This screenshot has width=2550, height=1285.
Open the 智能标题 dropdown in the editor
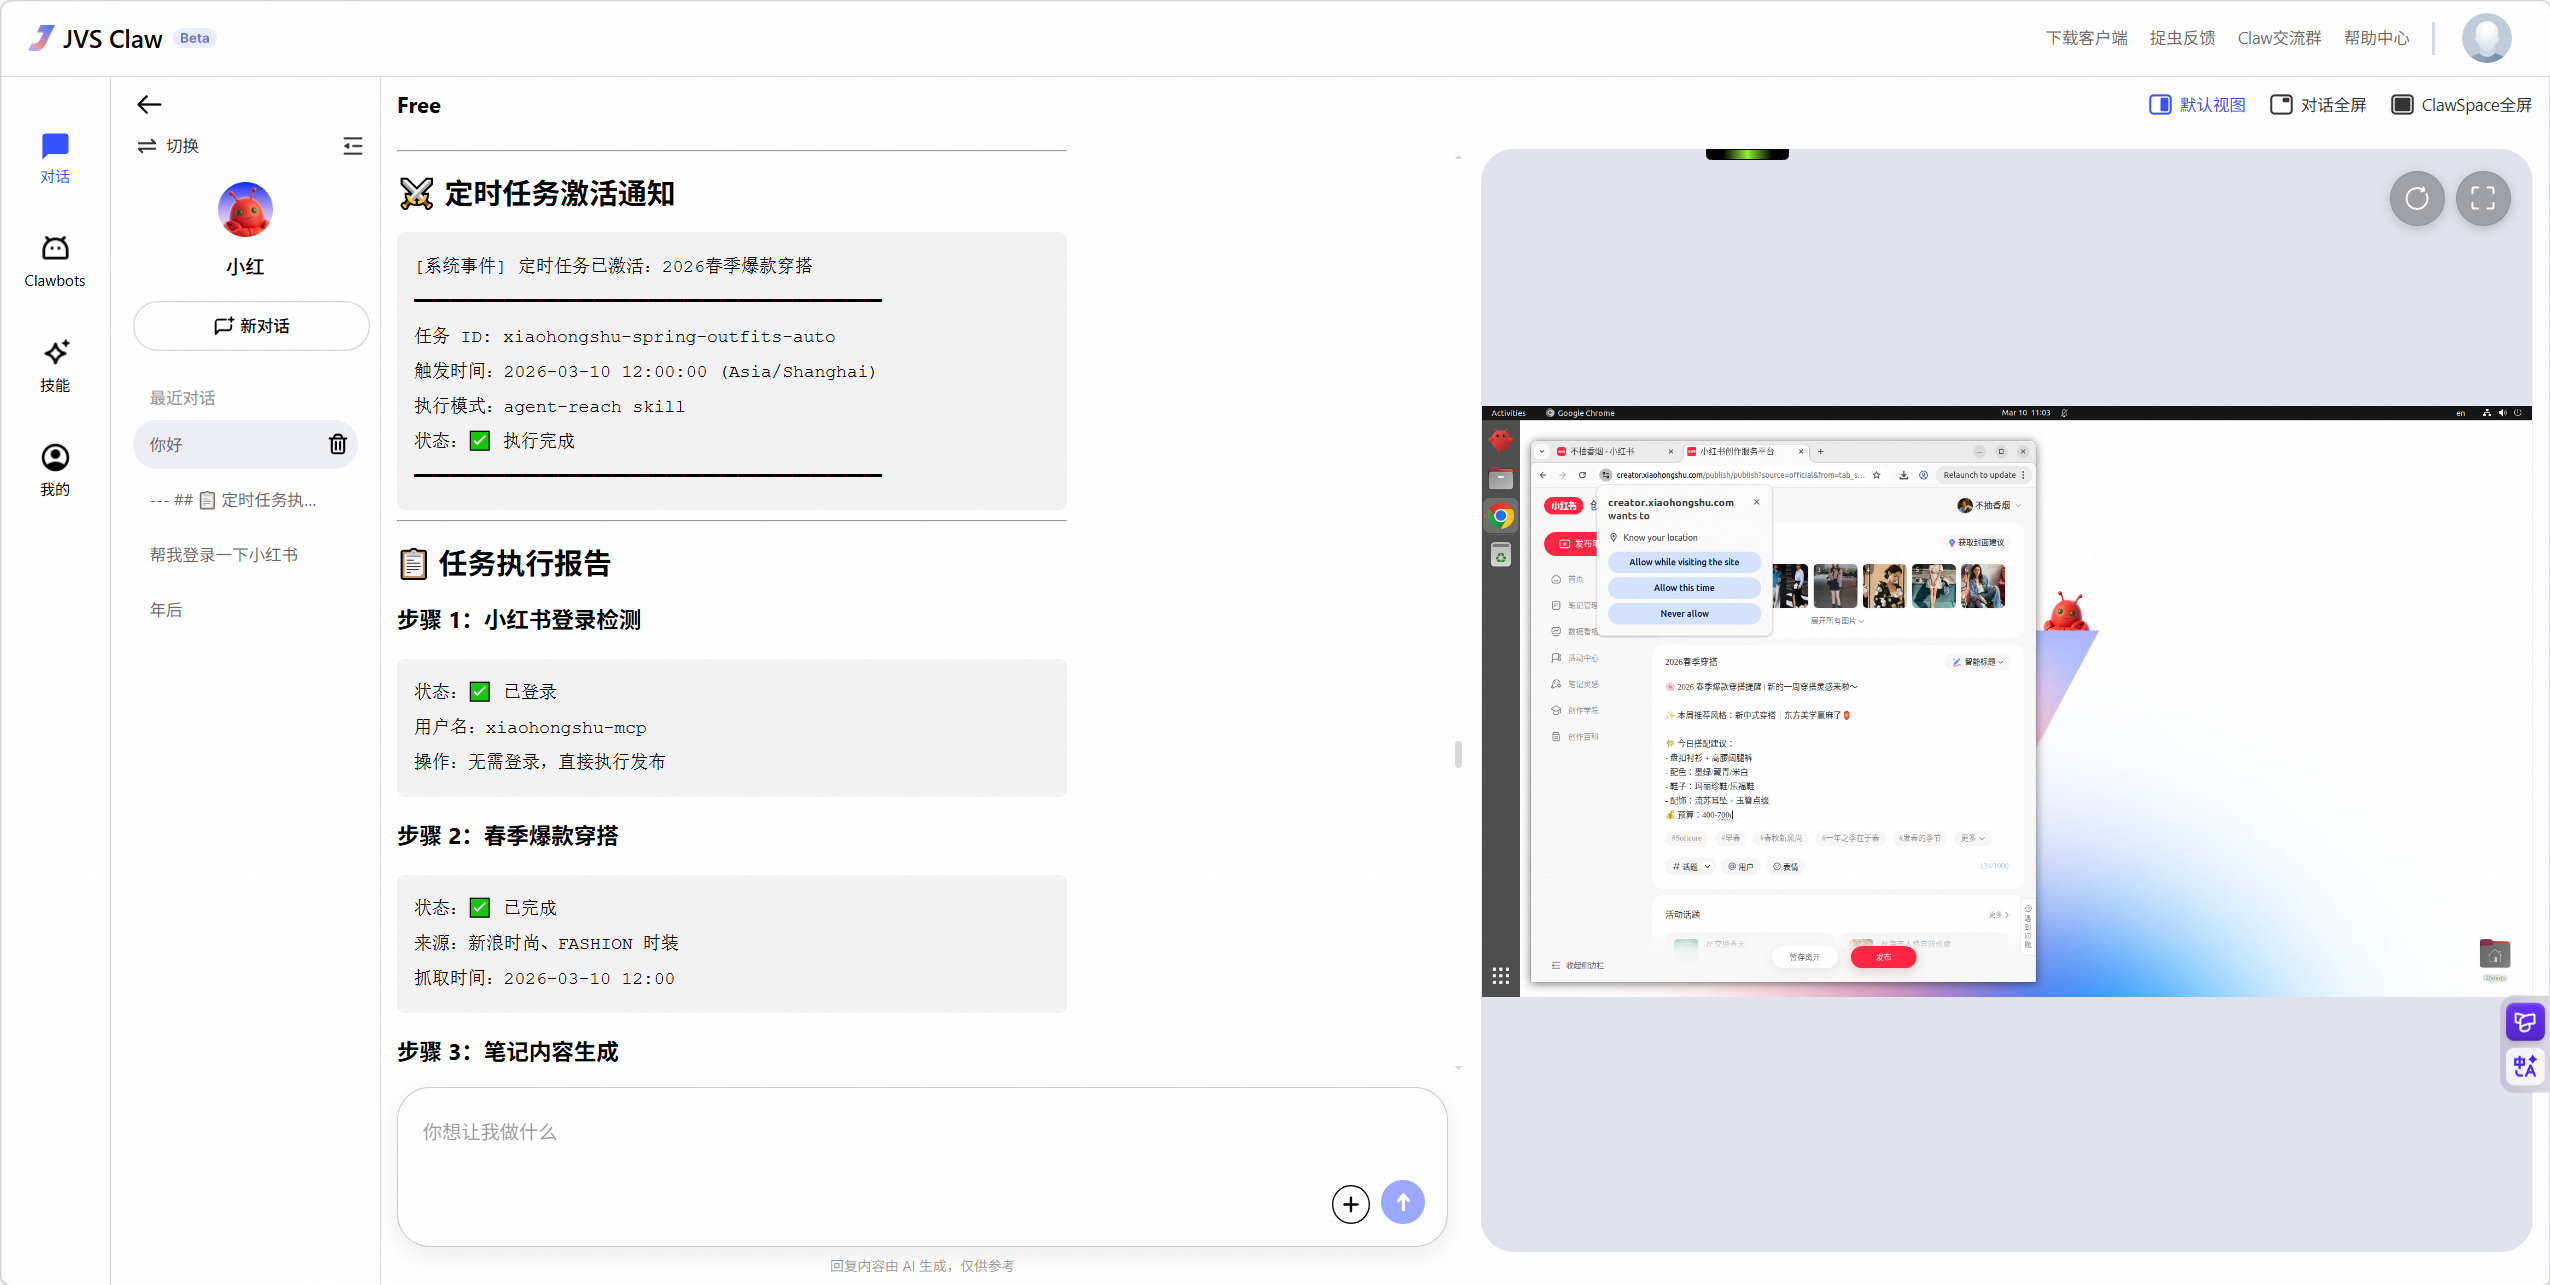[x=1978, y=661]
